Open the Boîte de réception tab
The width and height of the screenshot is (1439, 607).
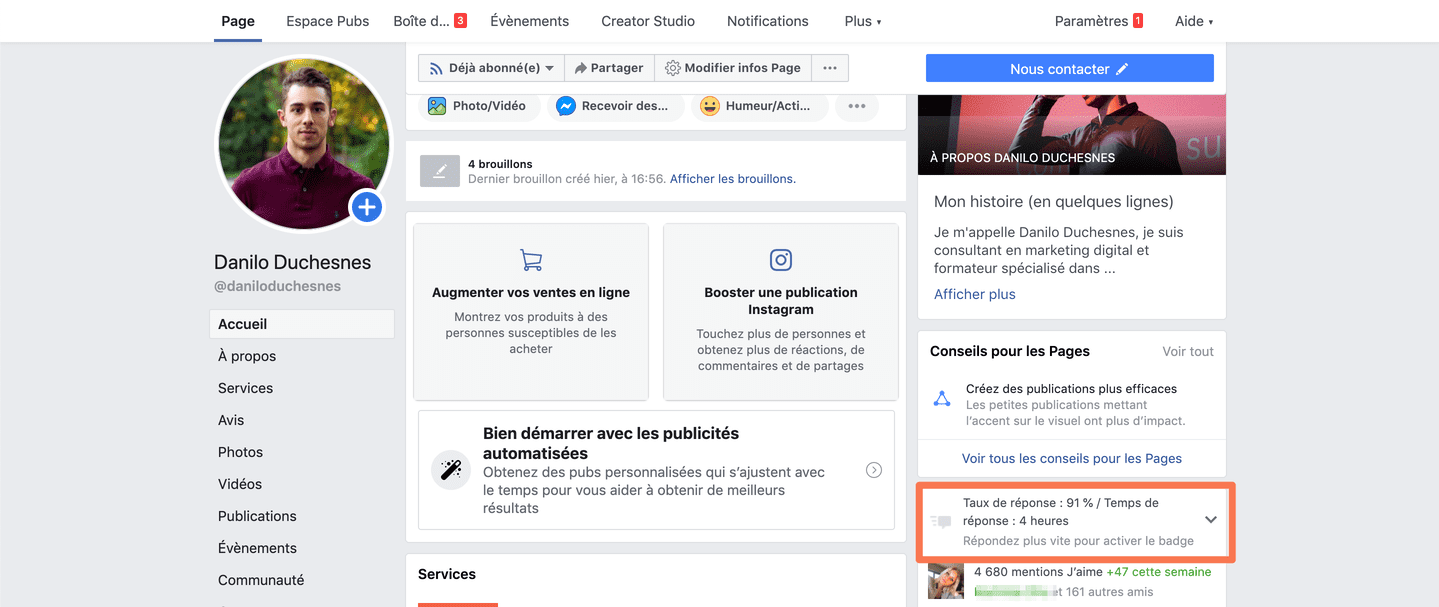(x=430, y=21)
